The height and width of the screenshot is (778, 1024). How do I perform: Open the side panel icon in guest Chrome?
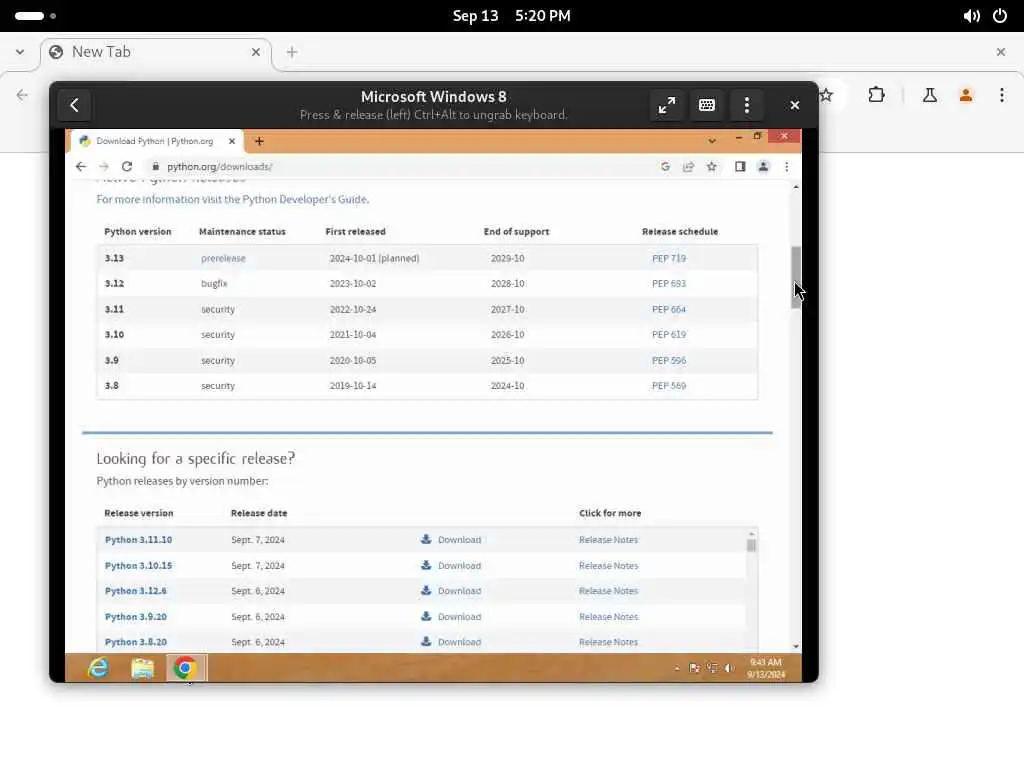740,167
